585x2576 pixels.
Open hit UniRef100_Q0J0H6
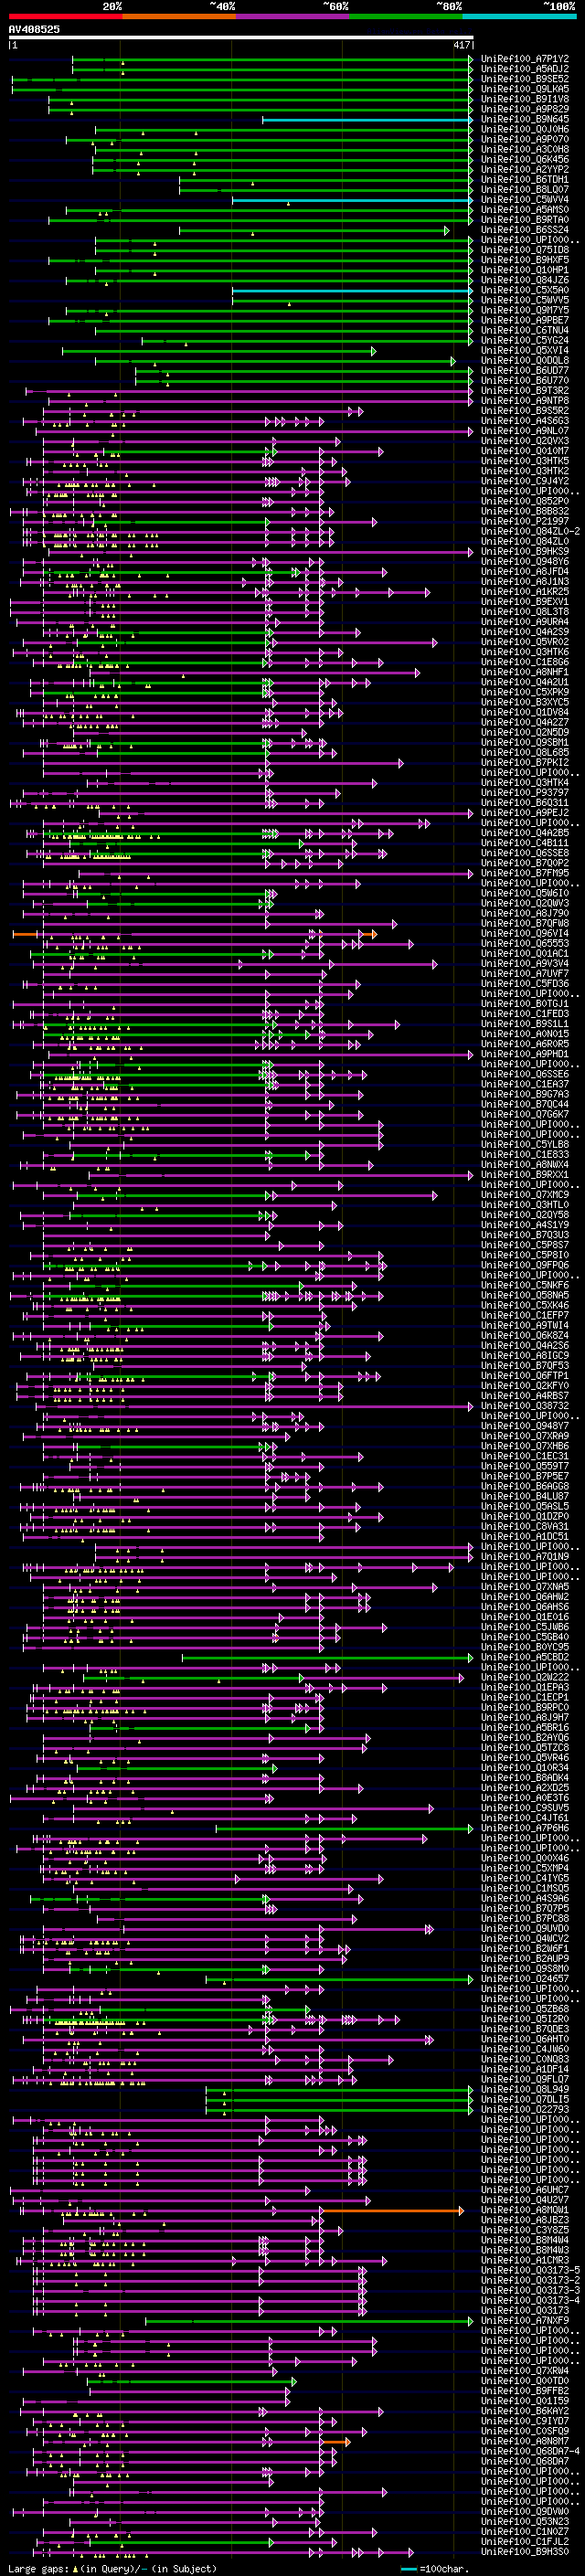coord(525,129)
